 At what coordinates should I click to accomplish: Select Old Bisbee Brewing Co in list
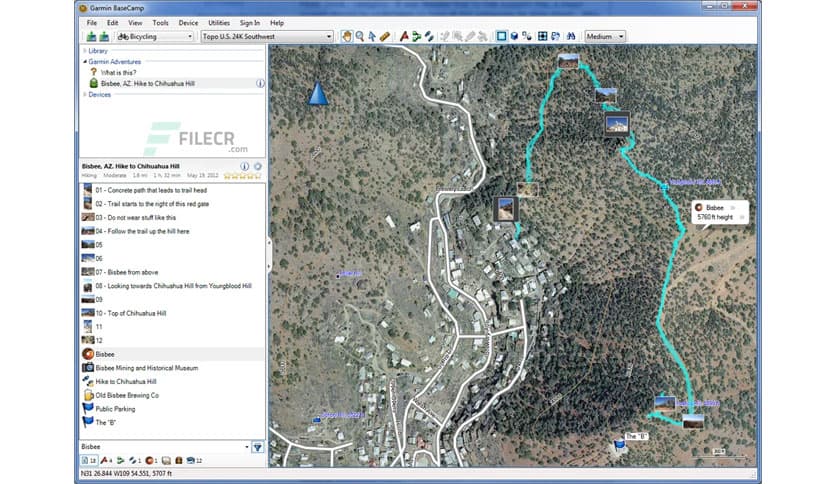click(127, 395)
